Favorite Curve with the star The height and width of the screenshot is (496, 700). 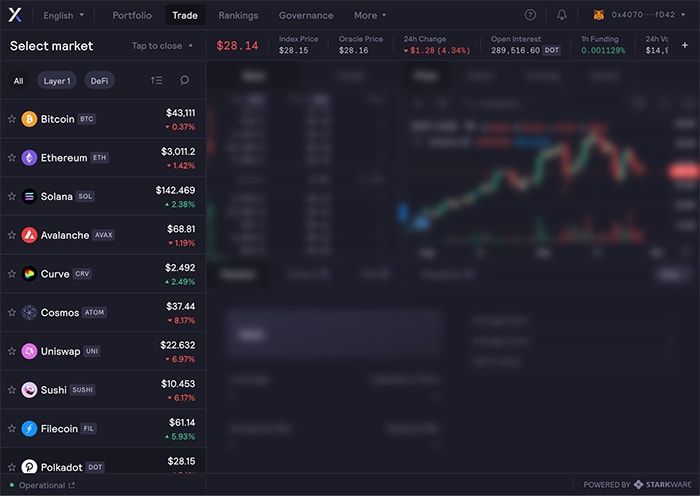(12, 274)
